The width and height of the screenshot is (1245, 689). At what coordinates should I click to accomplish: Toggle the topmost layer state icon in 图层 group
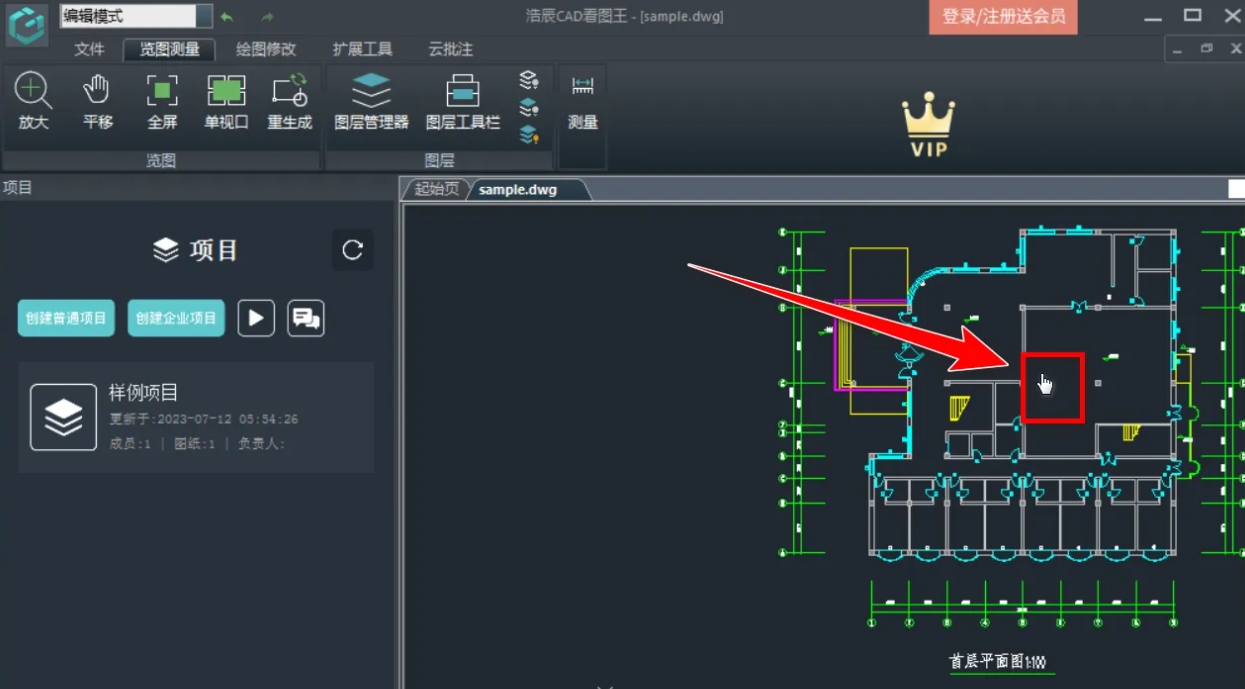(529, 79)
